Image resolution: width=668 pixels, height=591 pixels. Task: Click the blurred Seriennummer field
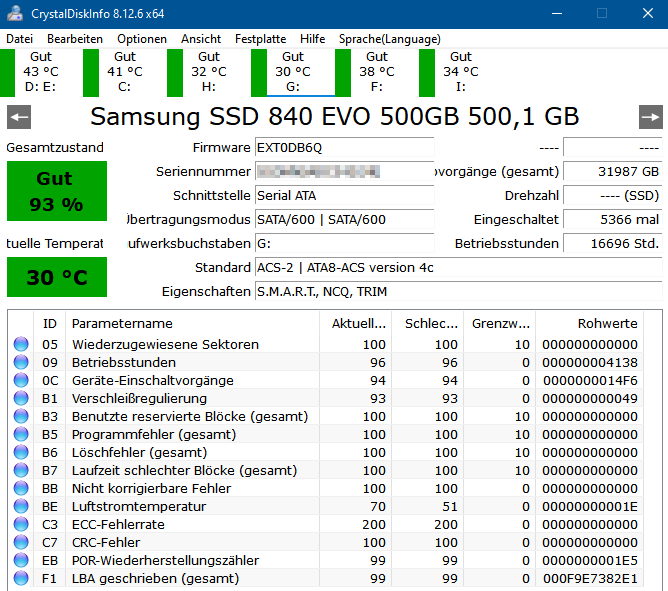[x=345, y=171]
